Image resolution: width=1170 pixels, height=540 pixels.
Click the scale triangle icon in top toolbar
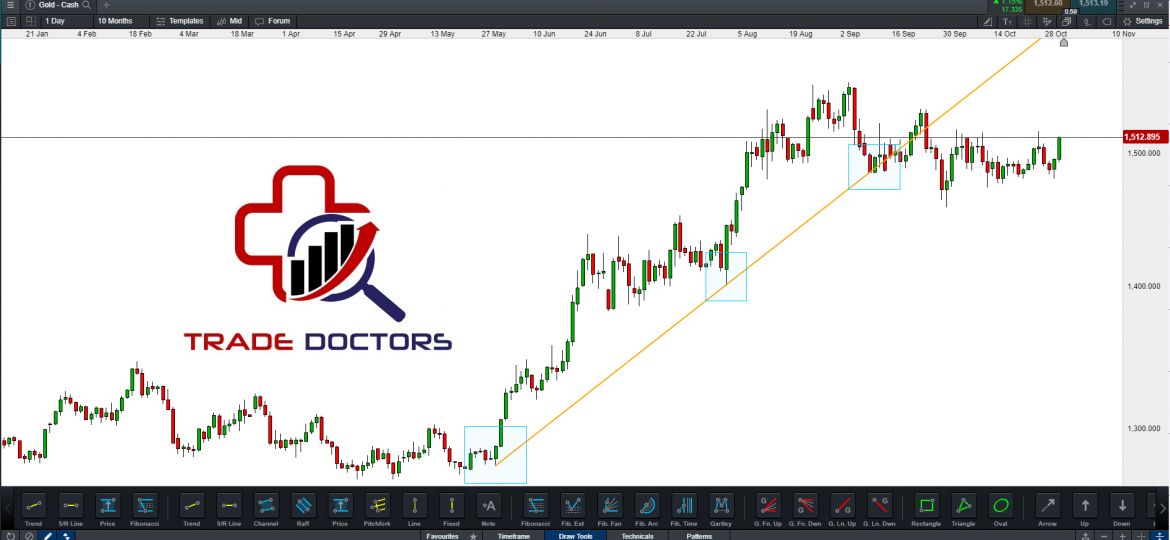point(987,22)
